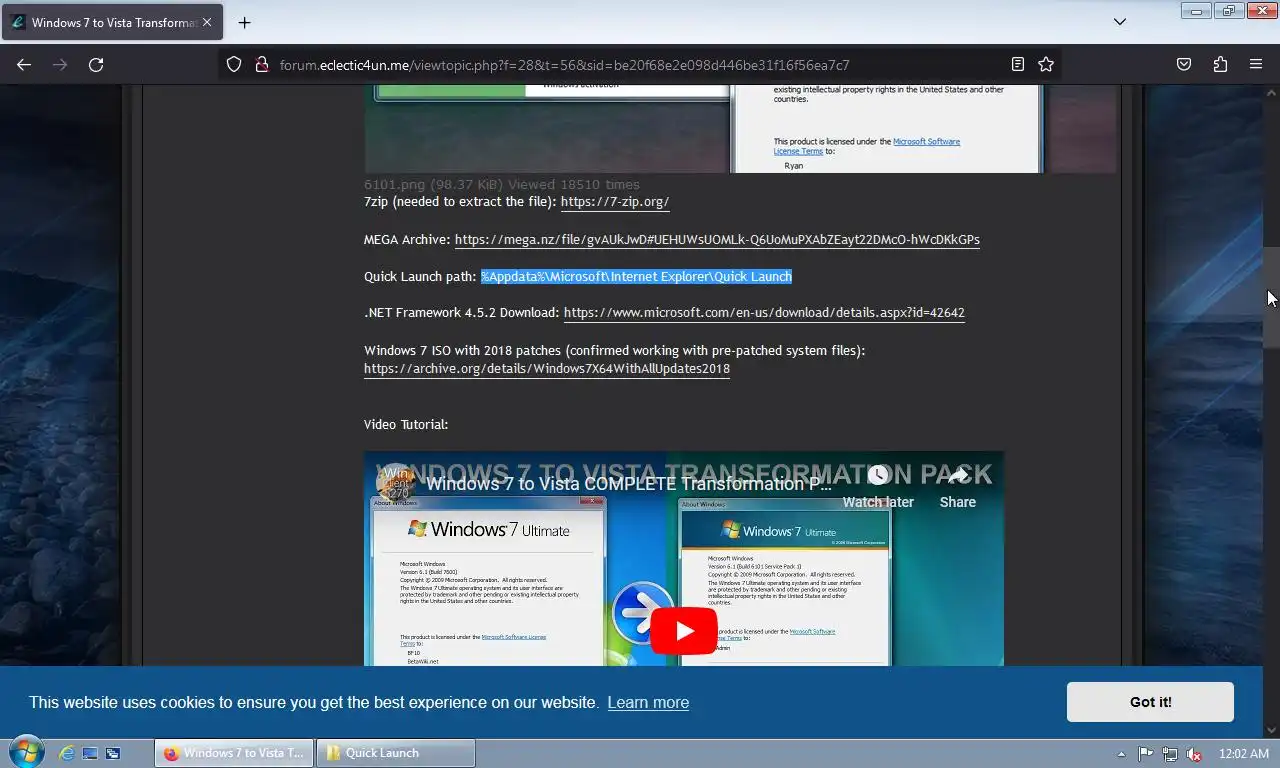Open the .NET Framework 4.5.2 Microsoft download link
This screenshot has height=768, width=1280.
click(x=764, y=313)
